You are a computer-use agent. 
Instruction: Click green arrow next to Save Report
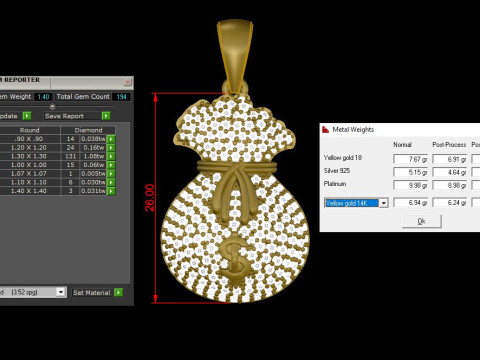[x=106, y=116]
